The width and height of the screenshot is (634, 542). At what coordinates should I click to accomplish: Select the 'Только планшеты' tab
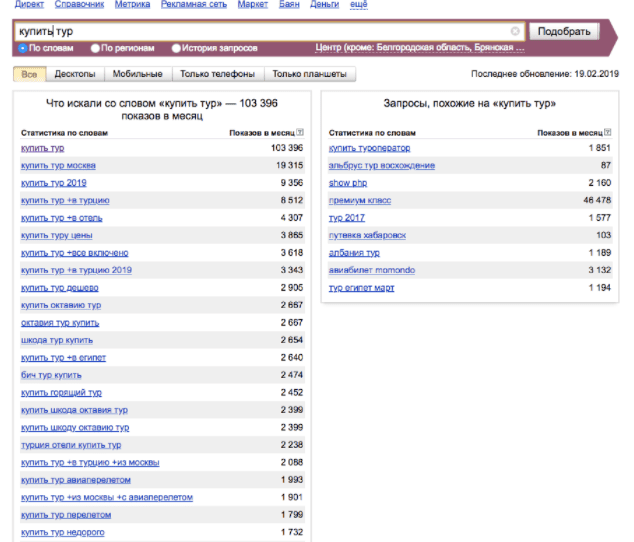tap(309, 74)
